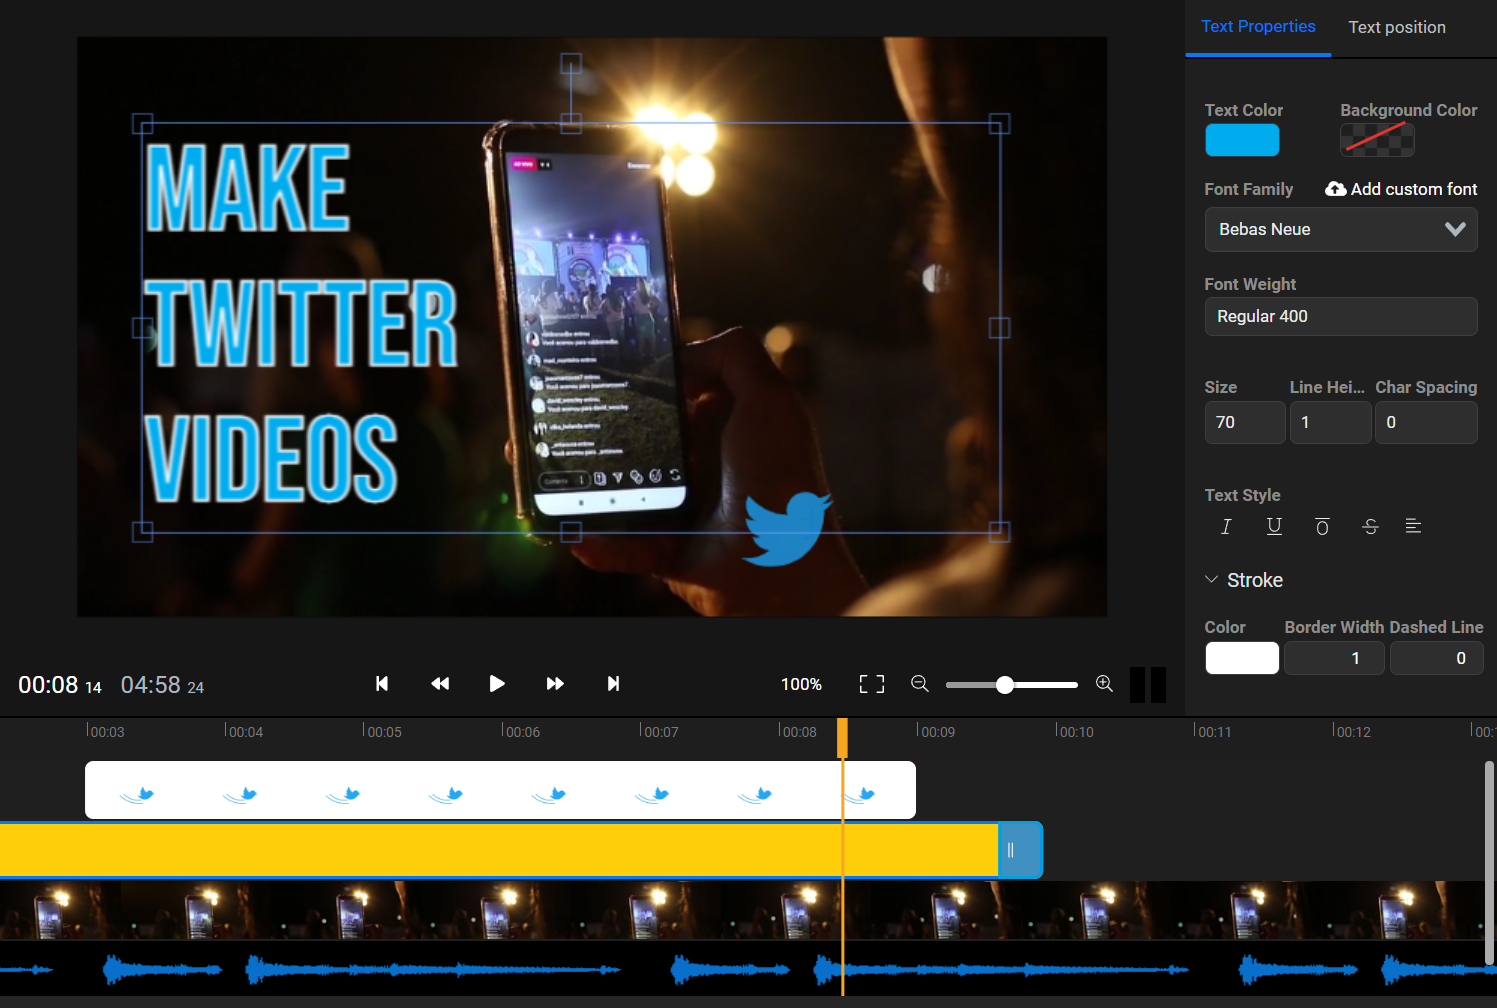This screenshot has height=1008, width=1497.
Task: Play the video preview
Action: tap(497, 684)
